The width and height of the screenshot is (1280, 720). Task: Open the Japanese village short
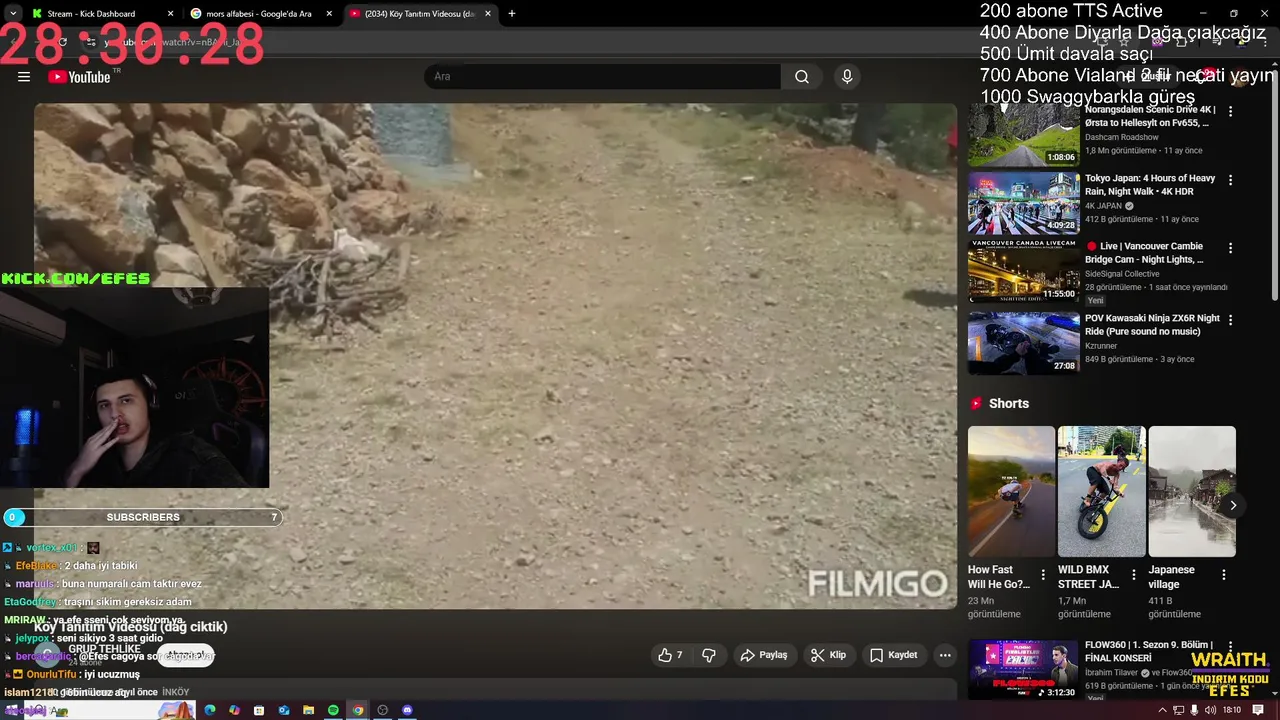click(1192, 491)
